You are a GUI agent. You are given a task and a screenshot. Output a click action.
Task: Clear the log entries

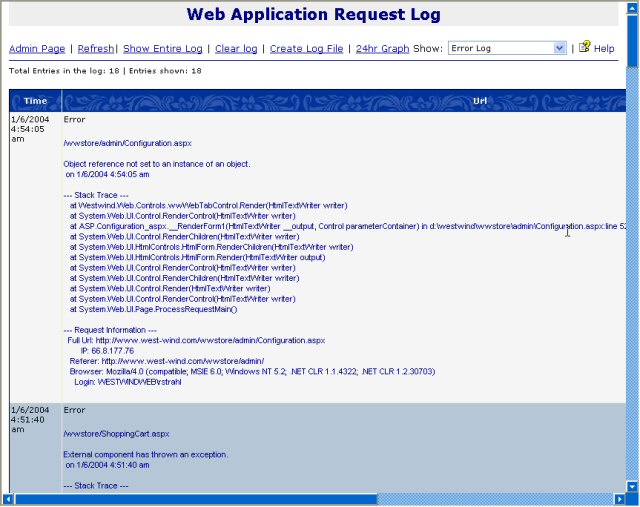coord(236,49)
